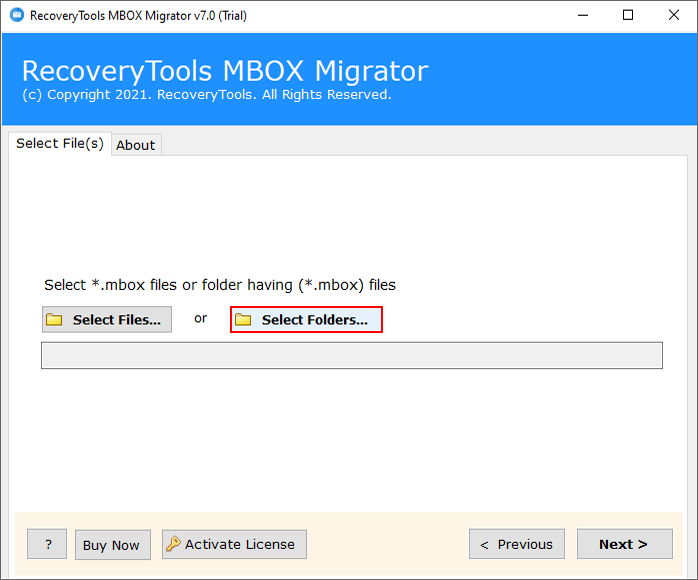Click the Select Folders... button
This screenshot has height=580, width=698.
(x=306, y=319)
